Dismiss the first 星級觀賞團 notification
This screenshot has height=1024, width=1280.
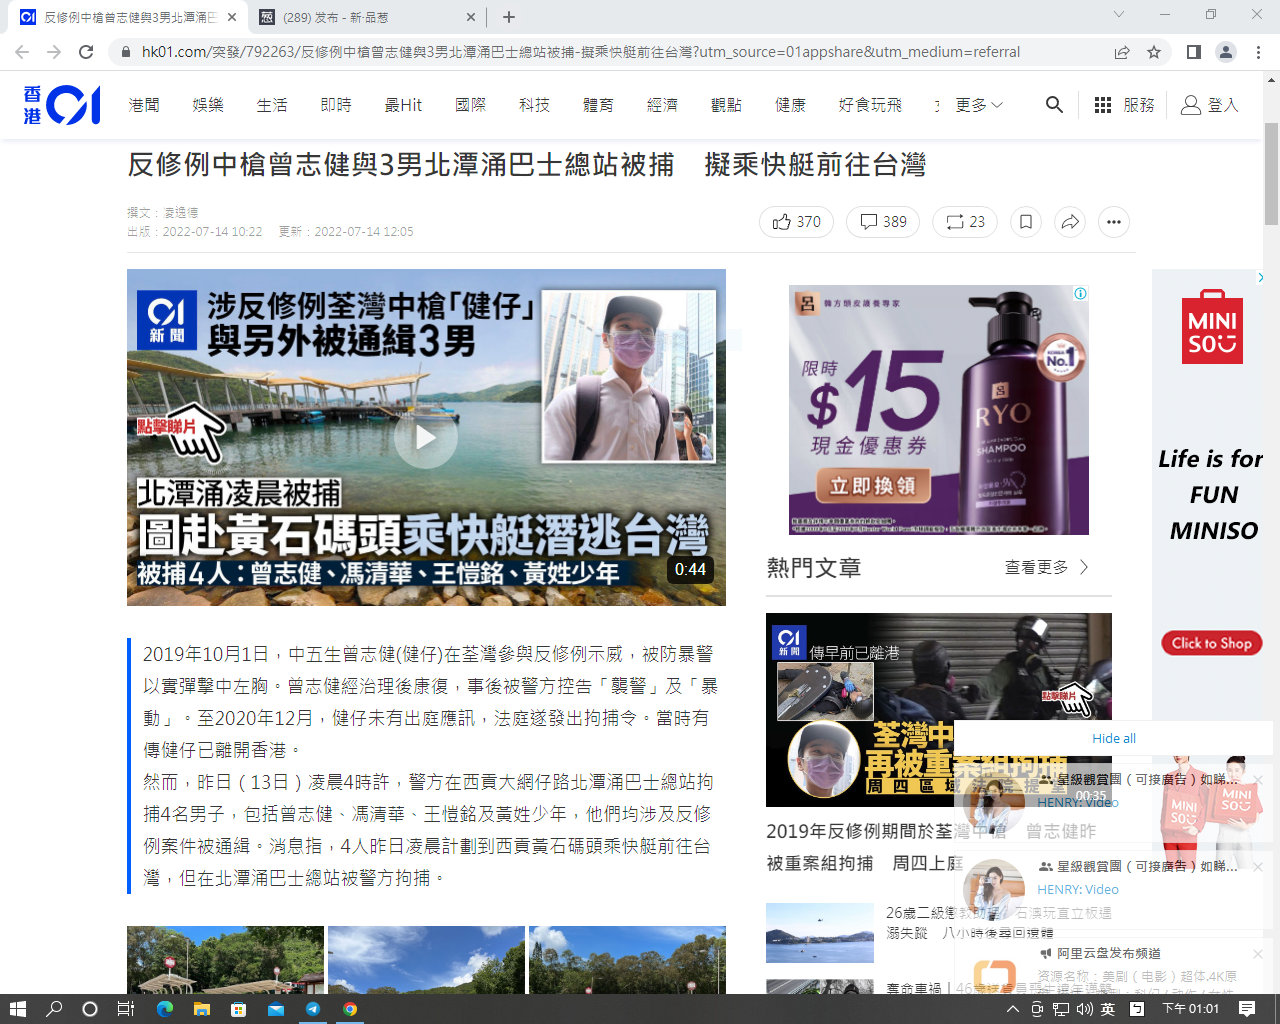click(x=1258, y=780)
